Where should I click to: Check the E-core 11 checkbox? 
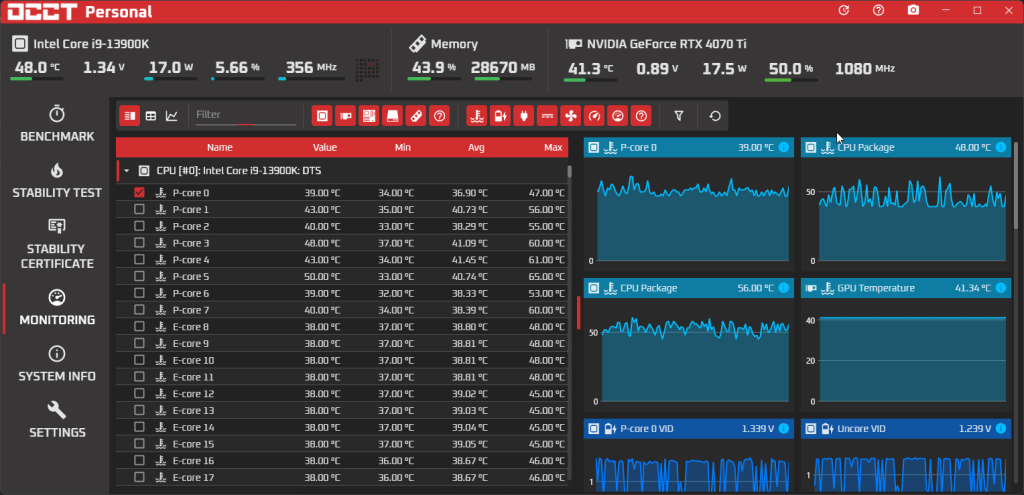click(x=139, y=377)
